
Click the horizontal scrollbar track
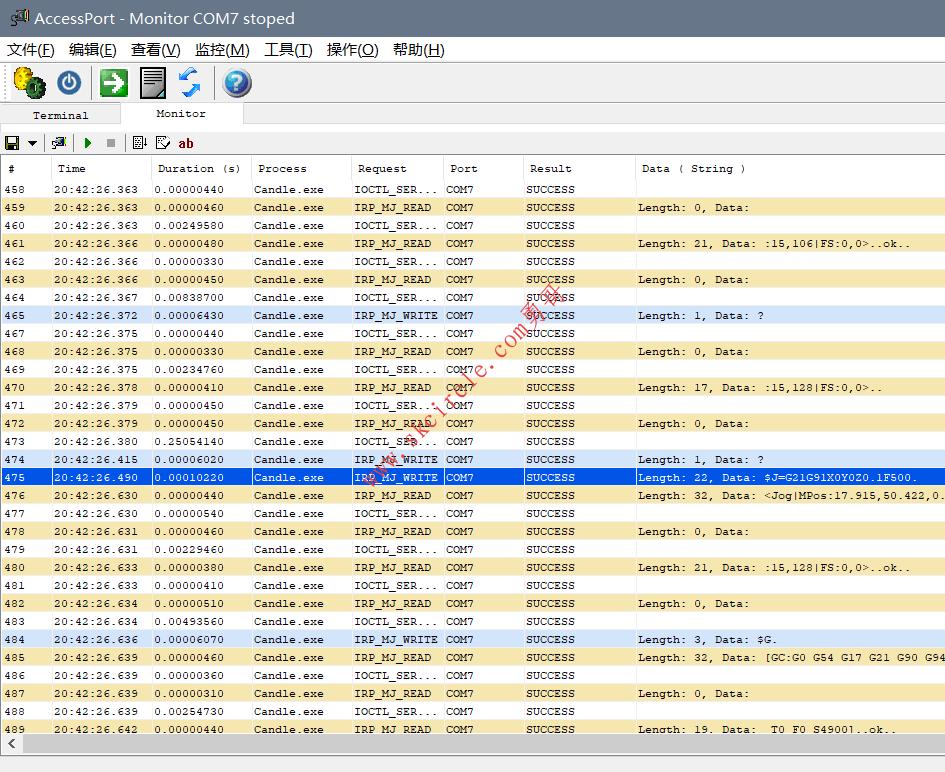(483, 744)
